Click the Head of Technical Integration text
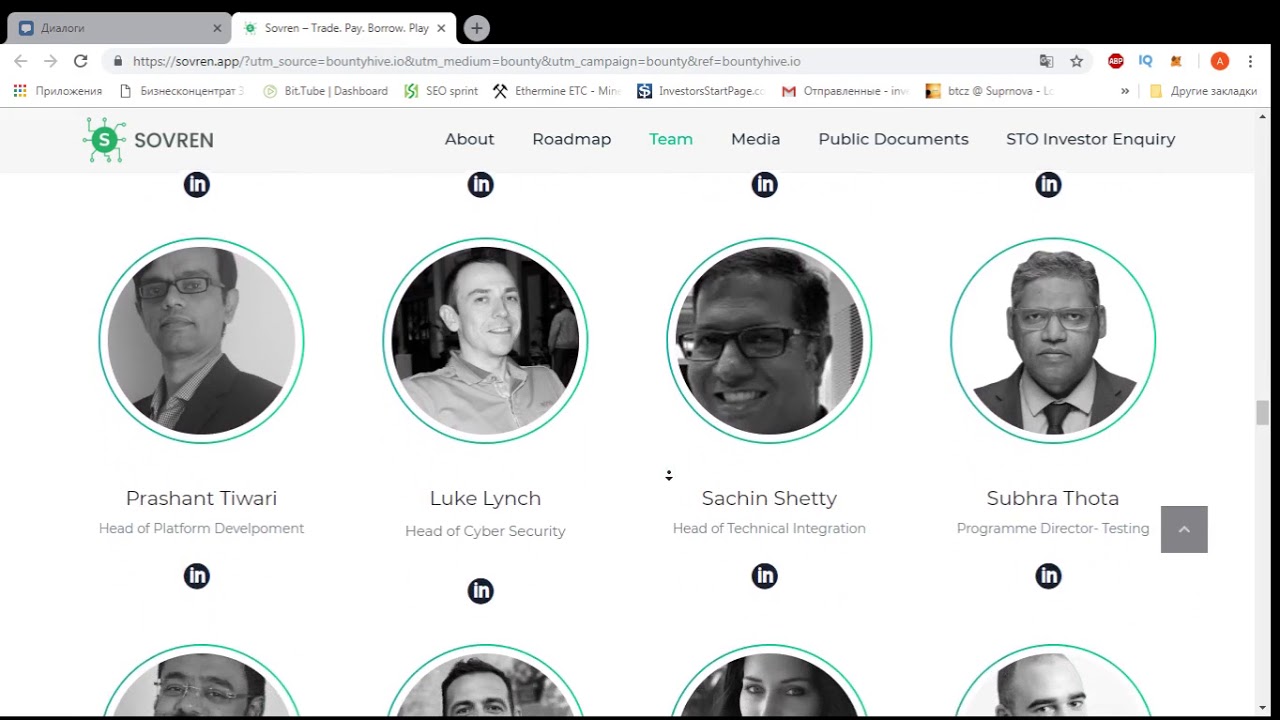 [x=769, y=528]
